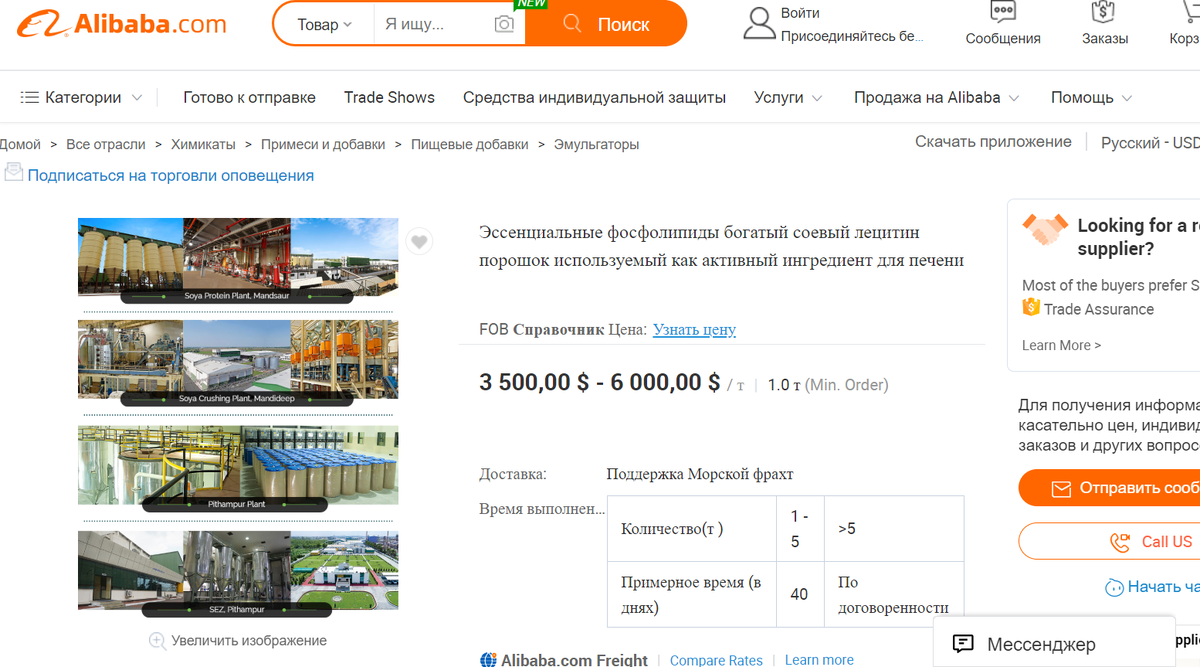Open image search camera icon
The height and width of the screenshot is (667, 1200).
[504, 24]
